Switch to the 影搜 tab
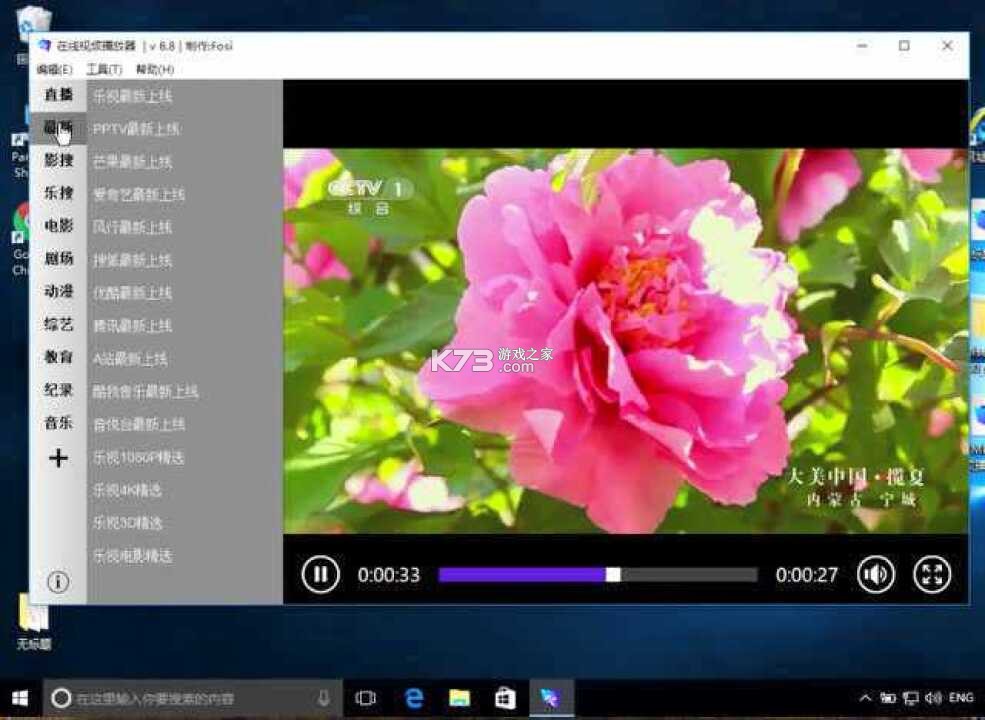Screen dimensions: 985x720 [x=58, y=160]
